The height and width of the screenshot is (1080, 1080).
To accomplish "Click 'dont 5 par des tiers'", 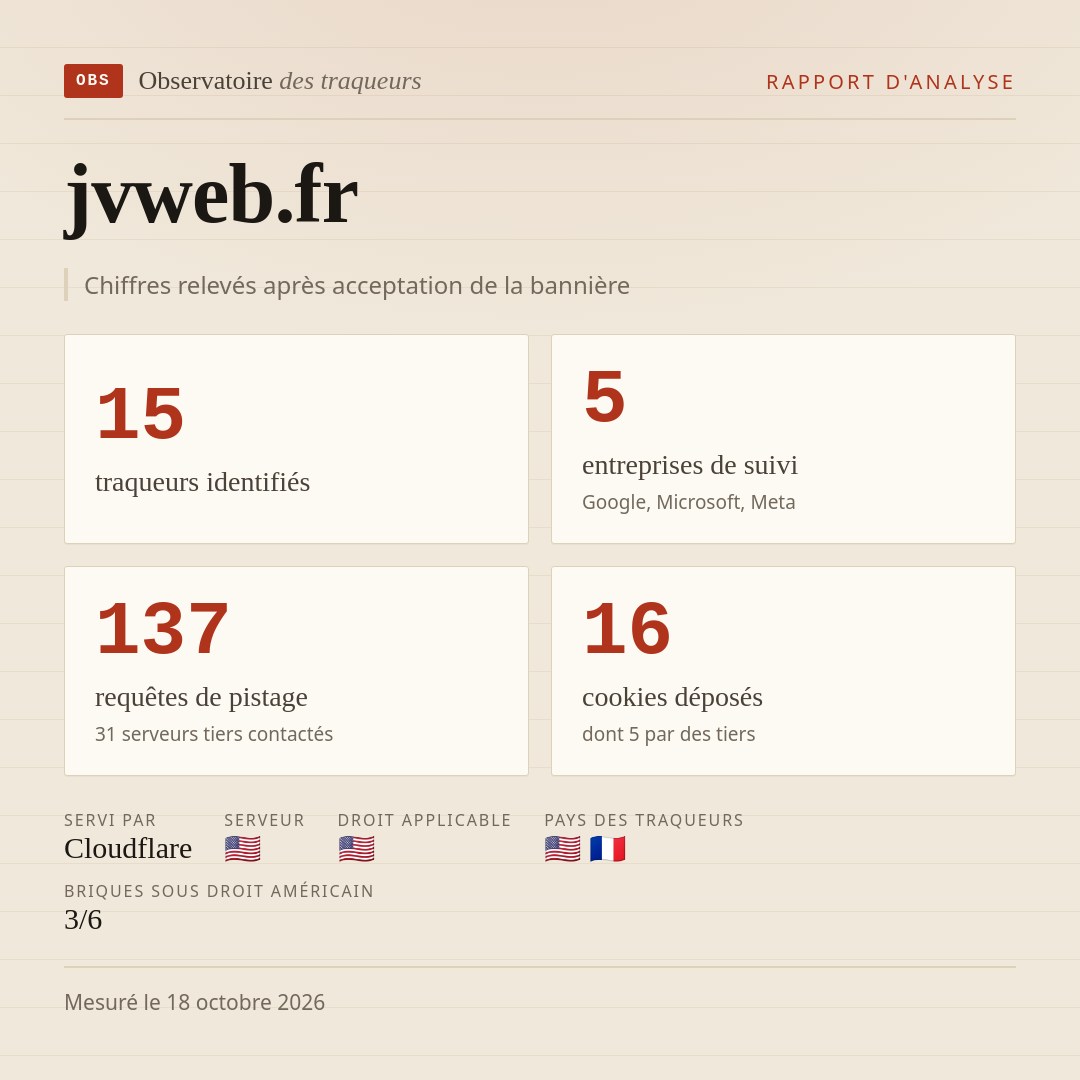I will 669,734.
